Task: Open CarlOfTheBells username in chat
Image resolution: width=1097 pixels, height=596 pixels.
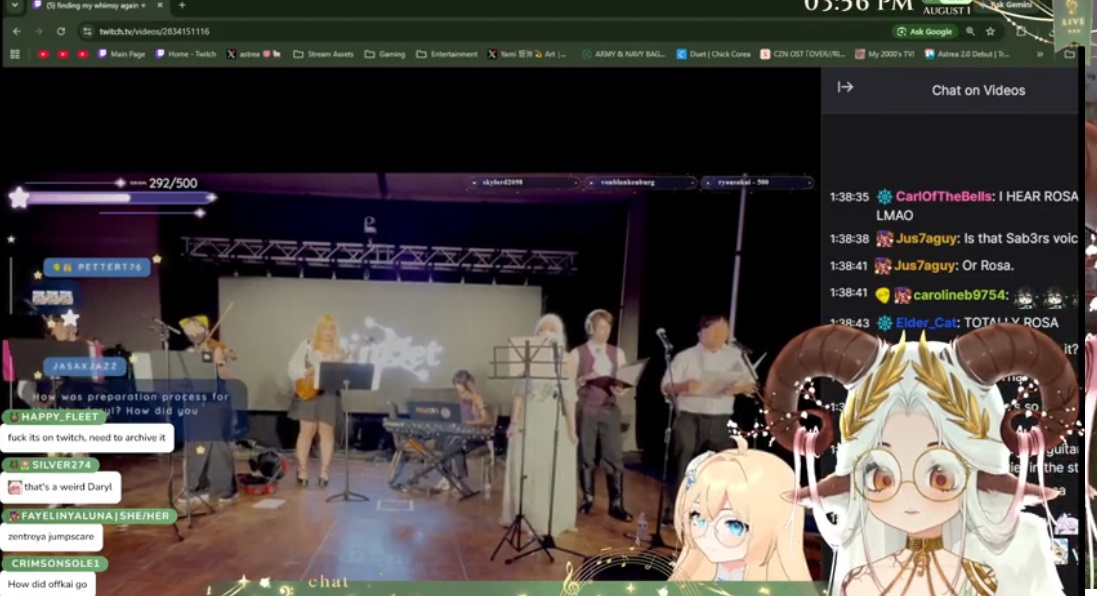Action: [x=943, y=197]
